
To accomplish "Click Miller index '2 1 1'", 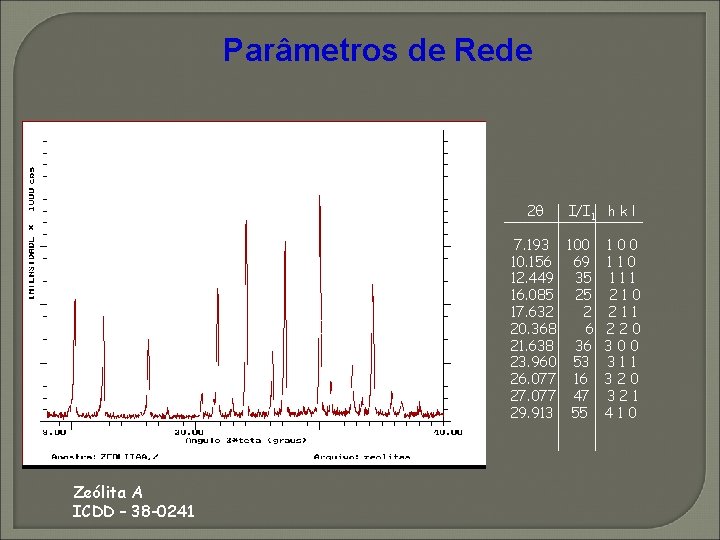I will pyautogui.click(x=623, y=312).
